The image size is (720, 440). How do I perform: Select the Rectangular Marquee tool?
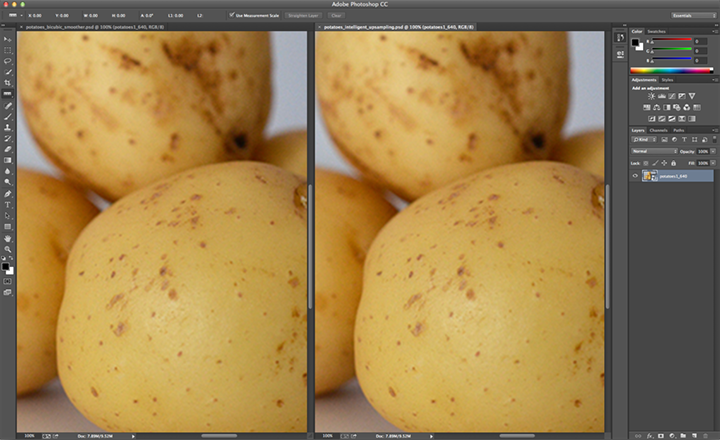tap(7, 50)
